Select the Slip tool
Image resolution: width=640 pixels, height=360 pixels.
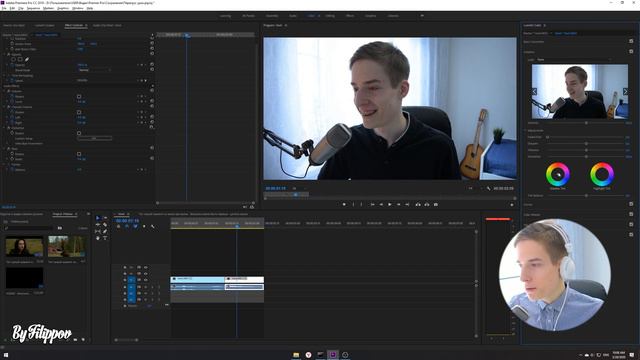(98, 231)
